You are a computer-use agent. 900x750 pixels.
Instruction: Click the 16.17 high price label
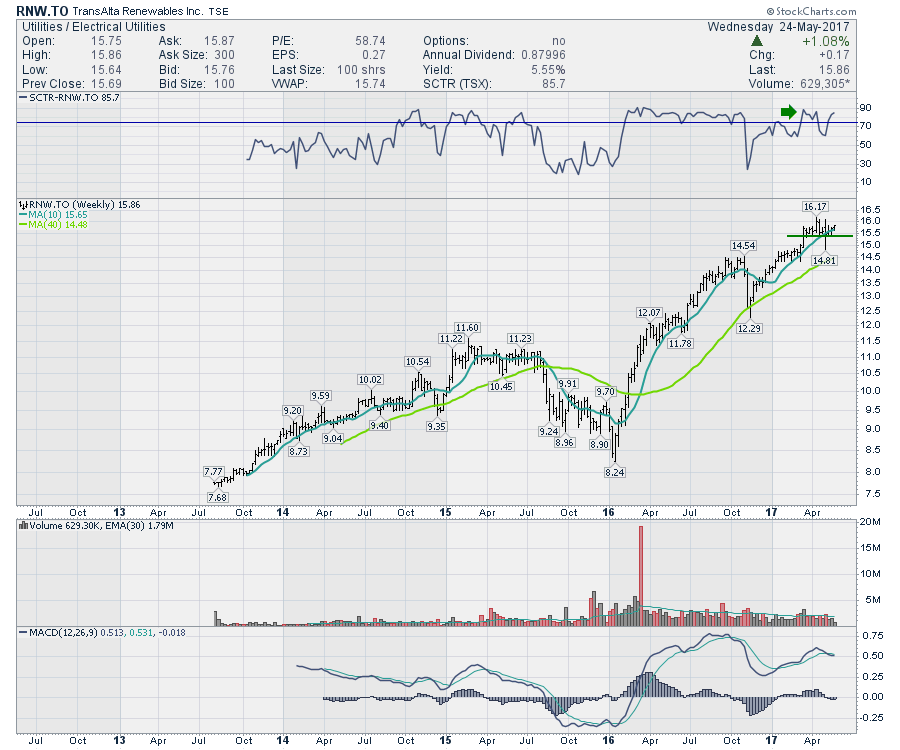tap(815, 207)
